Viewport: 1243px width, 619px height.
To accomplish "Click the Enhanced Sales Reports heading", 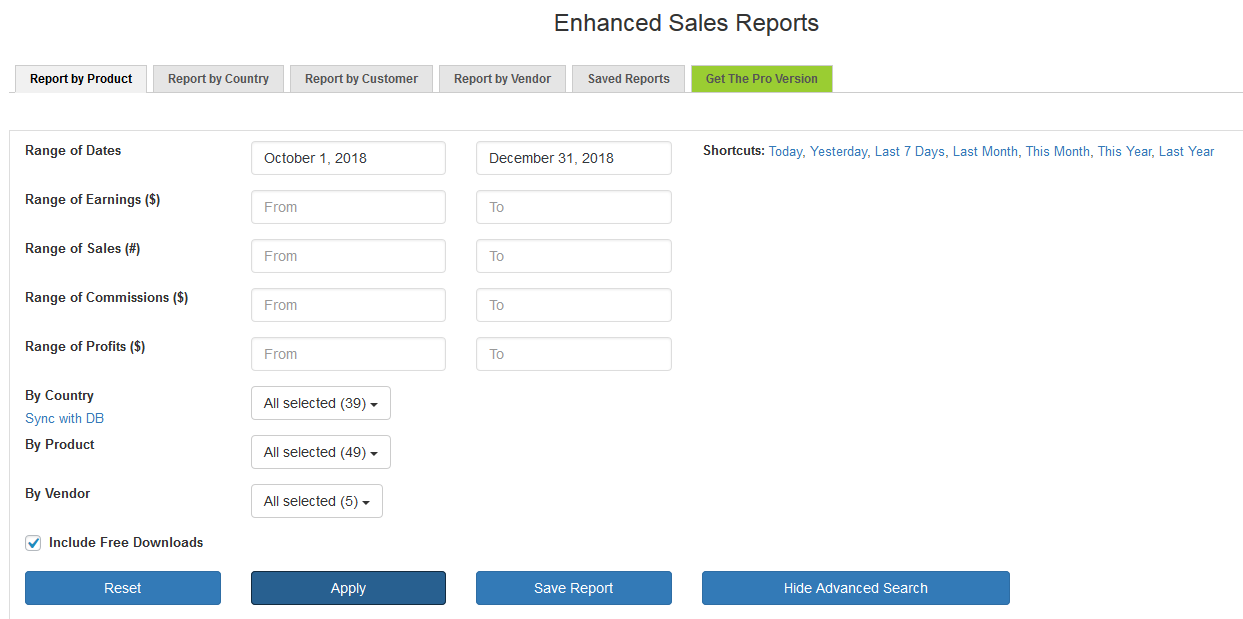I will 686,23.
